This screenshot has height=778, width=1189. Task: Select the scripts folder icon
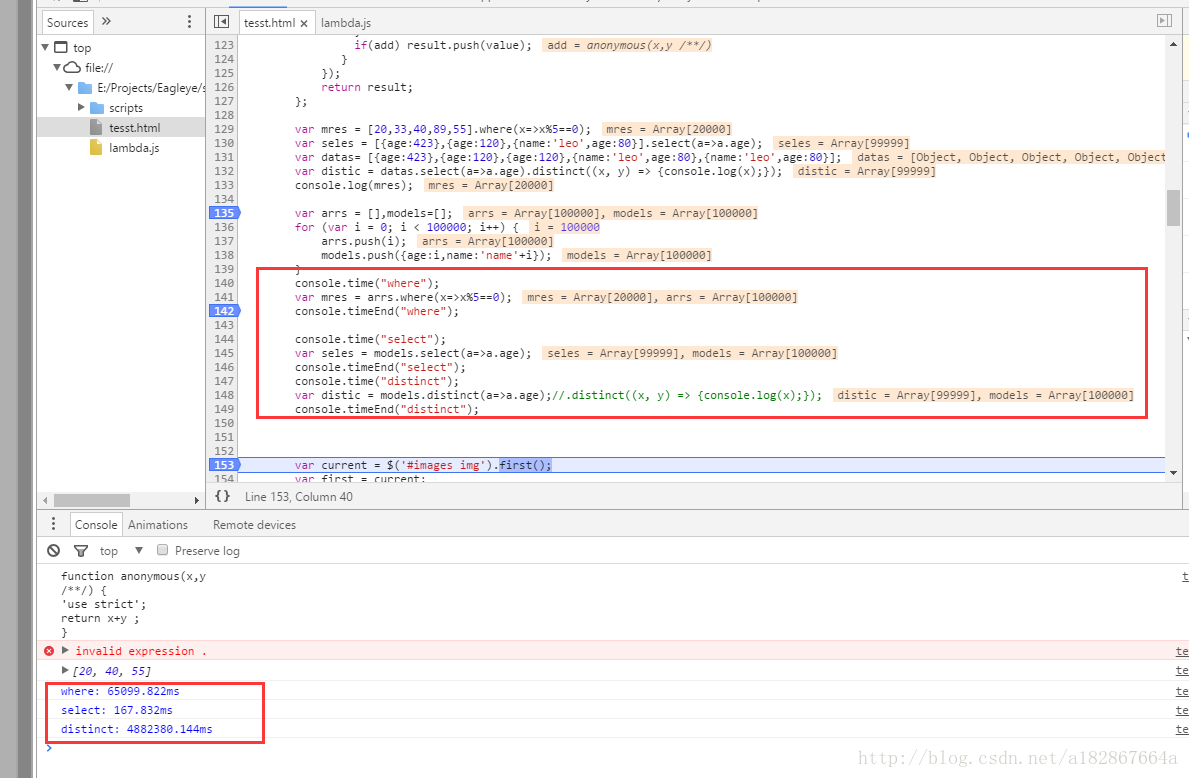pos(97,108)
